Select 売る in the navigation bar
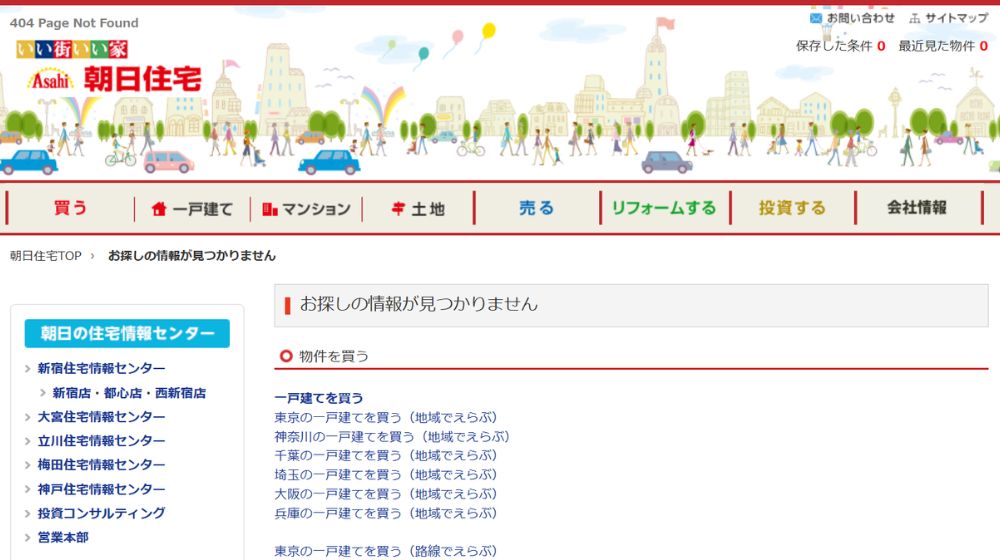Image resolution: width=1000 pixels, height=560 pixels. [x=536, y=208]
